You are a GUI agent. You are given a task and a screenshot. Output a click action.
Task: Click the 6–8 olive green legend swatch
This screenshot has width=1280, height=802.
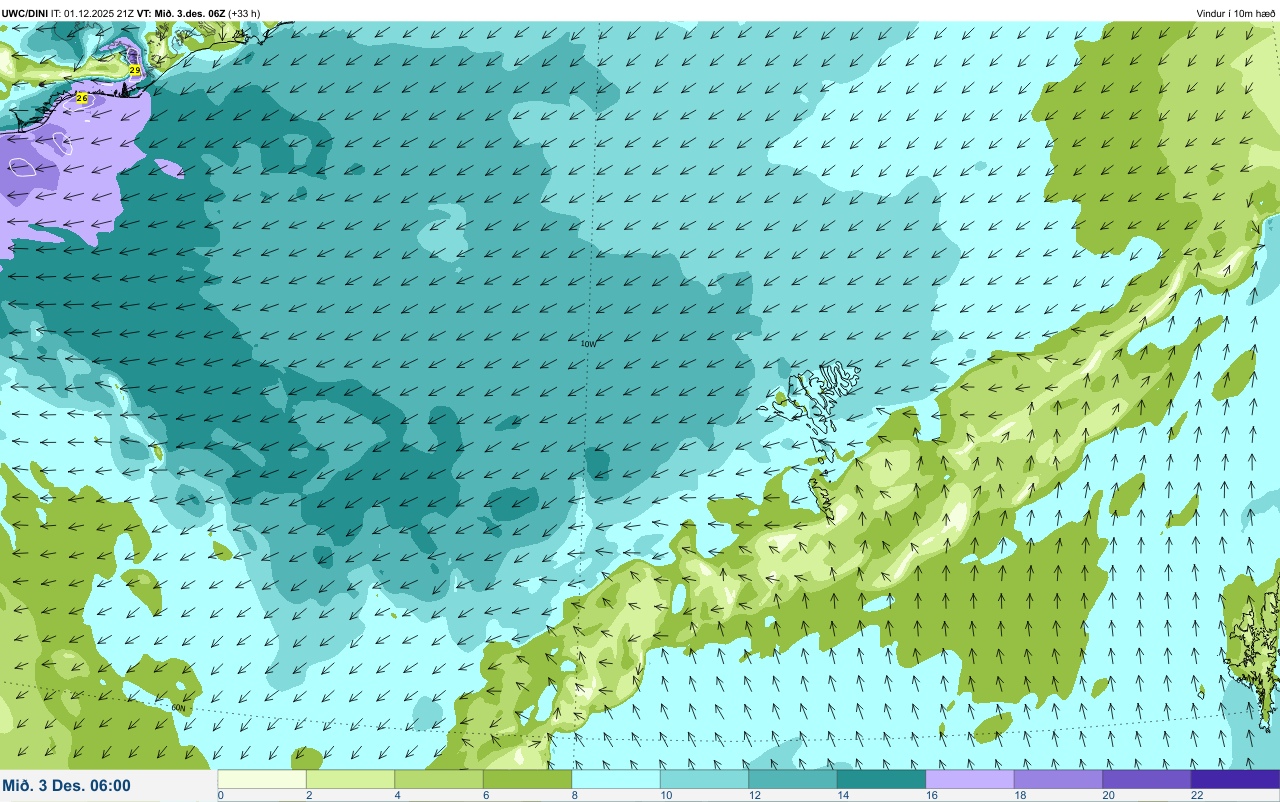(527, 779)
